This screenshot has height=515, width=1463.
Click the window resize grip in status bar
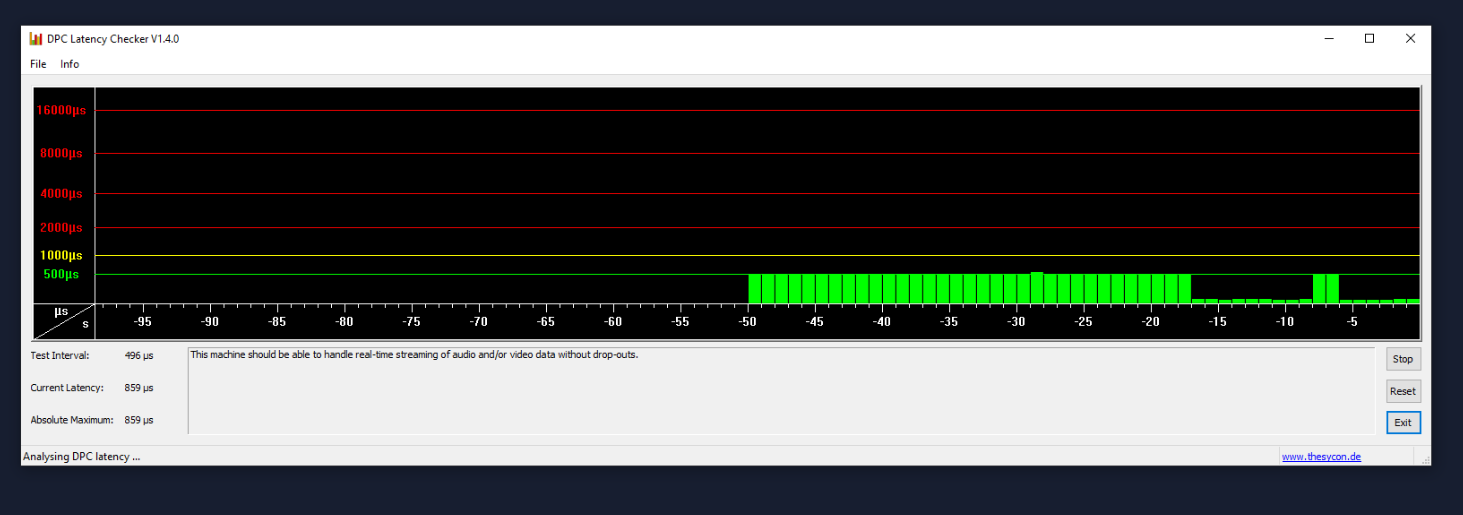(x=1422, y=458)
